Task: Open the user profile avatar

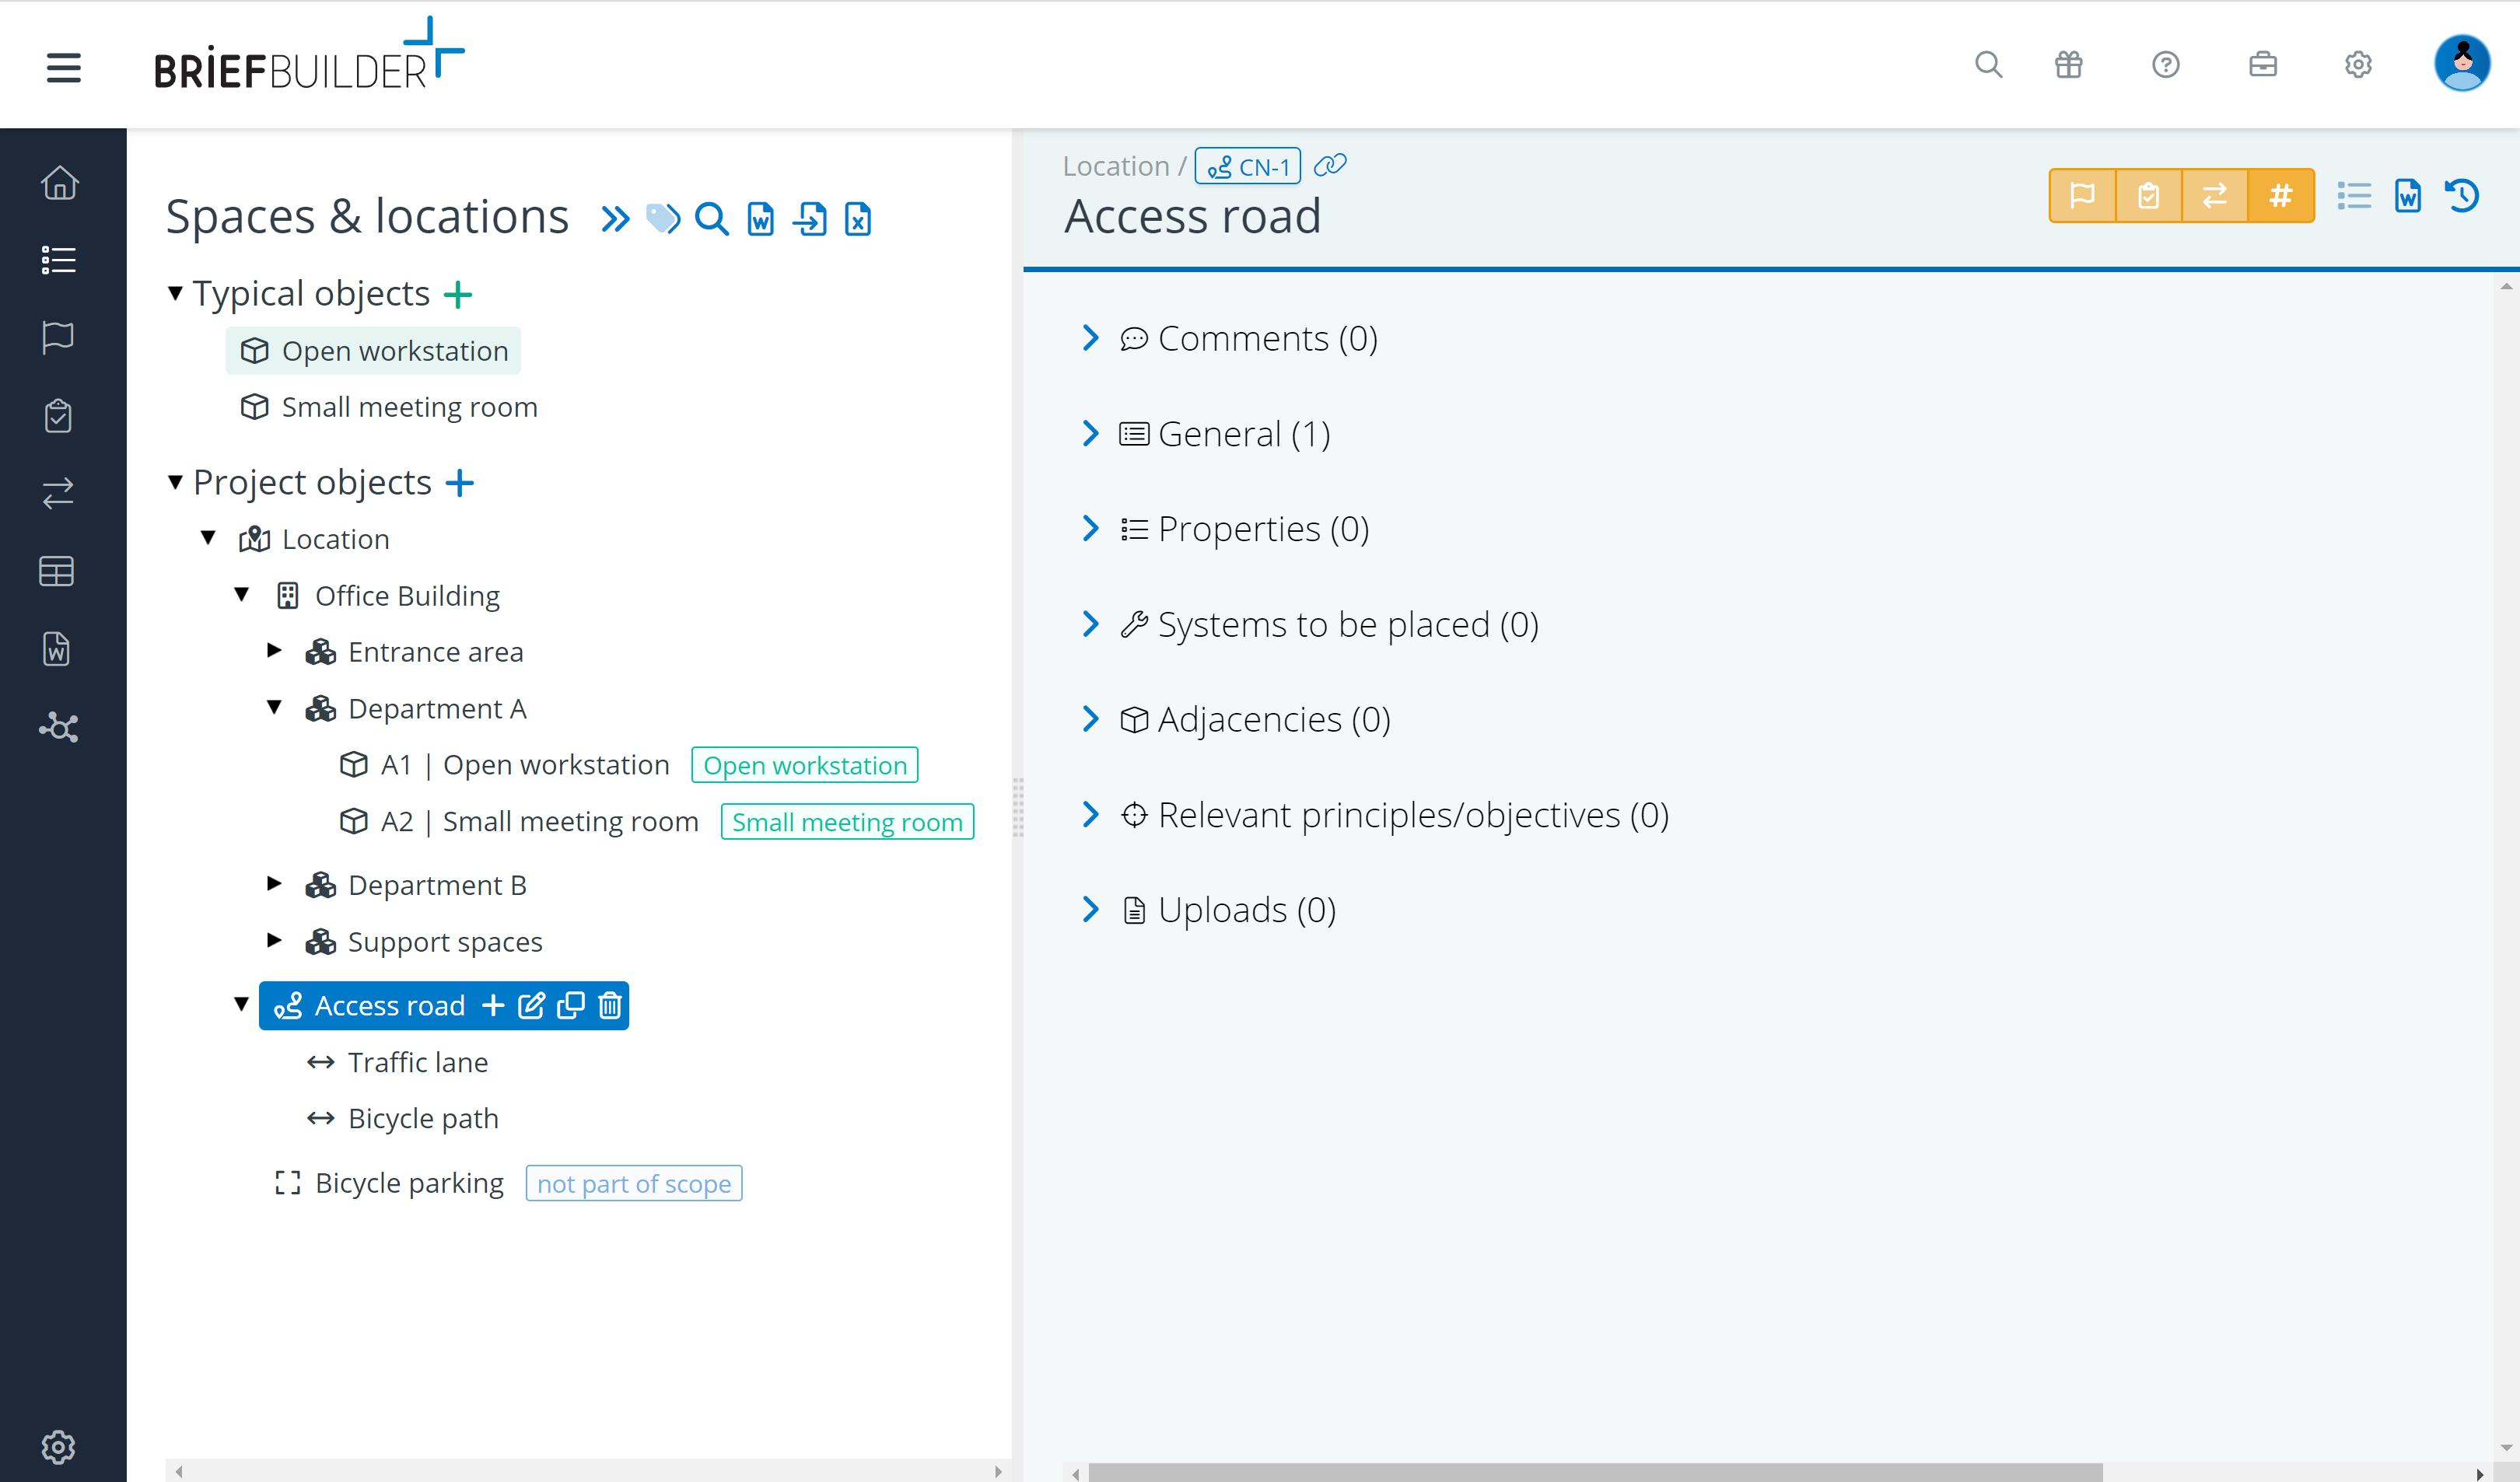Action: pos(2461,64)
